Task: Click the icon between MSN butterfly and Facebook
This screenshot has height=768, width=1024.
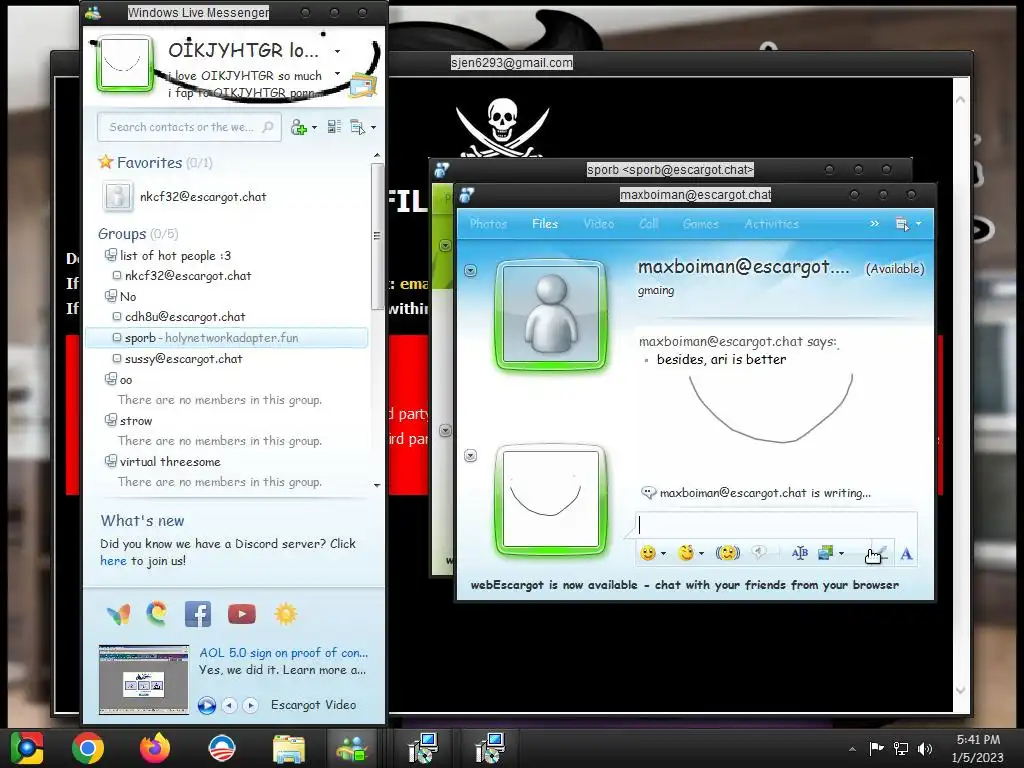Action: [x=157, y=614]
